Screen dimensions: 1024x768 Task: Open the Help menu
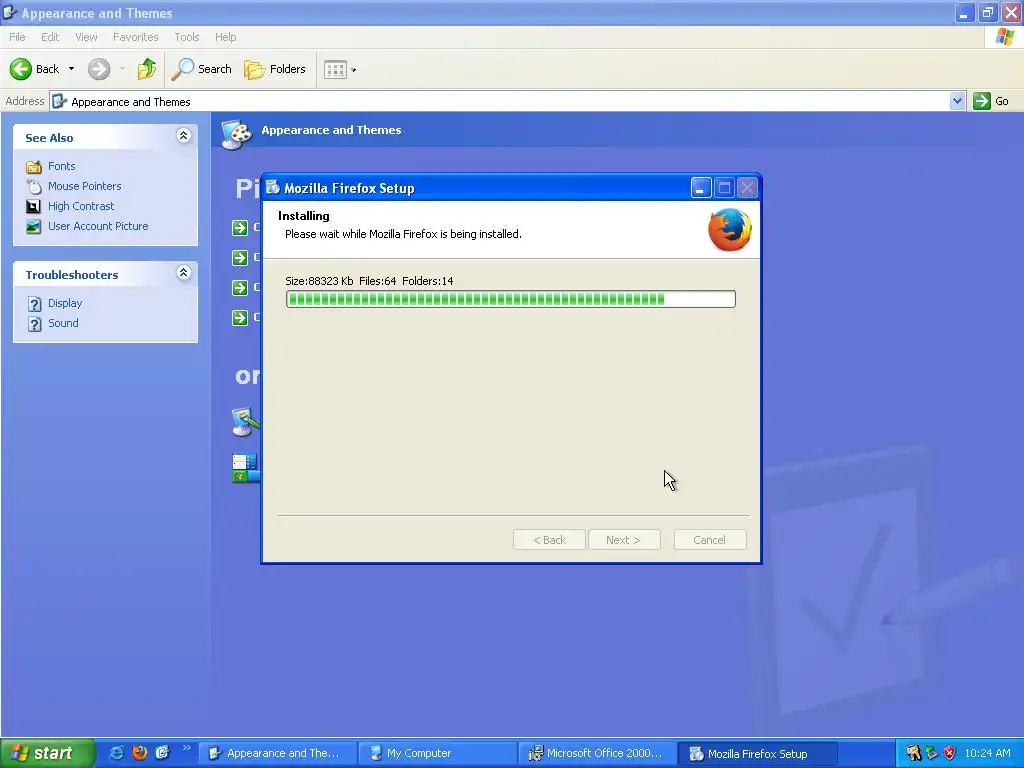[x=225, y=37]
